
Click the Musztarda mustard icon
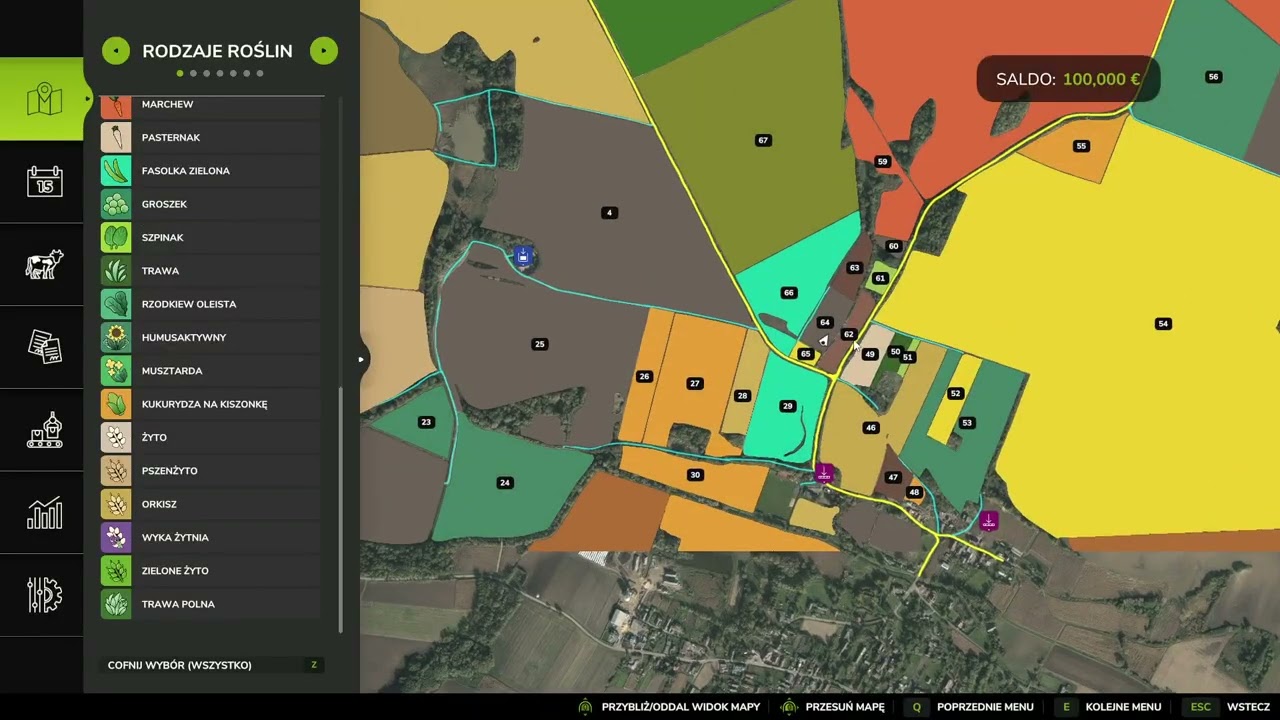click(116, 371)
